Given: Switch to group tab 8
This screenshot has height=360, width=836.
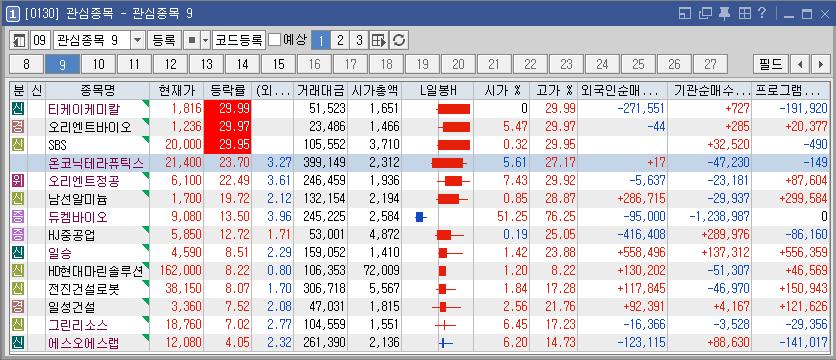Looking at the screenshot, I should [x=26, y=65].
